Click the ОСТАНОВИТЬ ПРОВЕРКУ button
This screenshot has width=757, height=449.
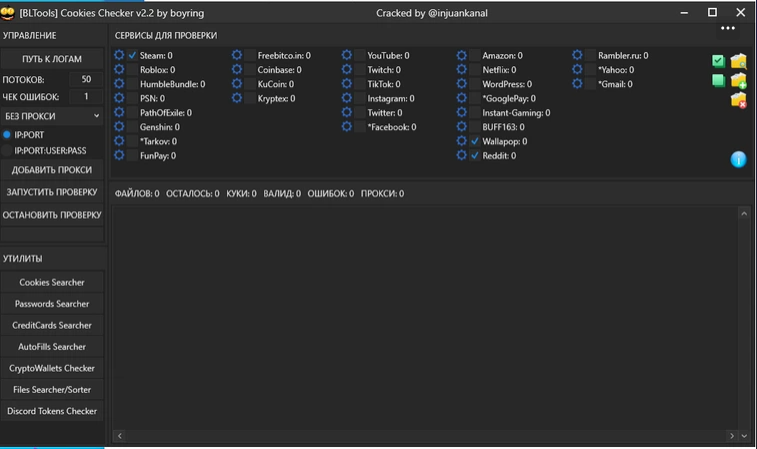[52, 215]
